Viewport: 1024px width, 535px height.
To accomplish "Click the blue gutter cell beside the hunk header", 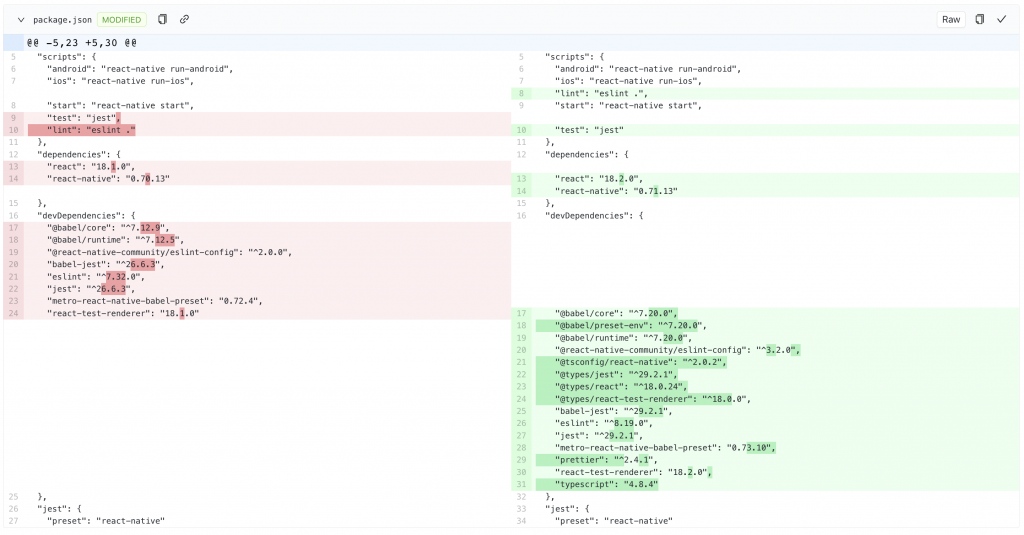I will (x=14, y=43).
